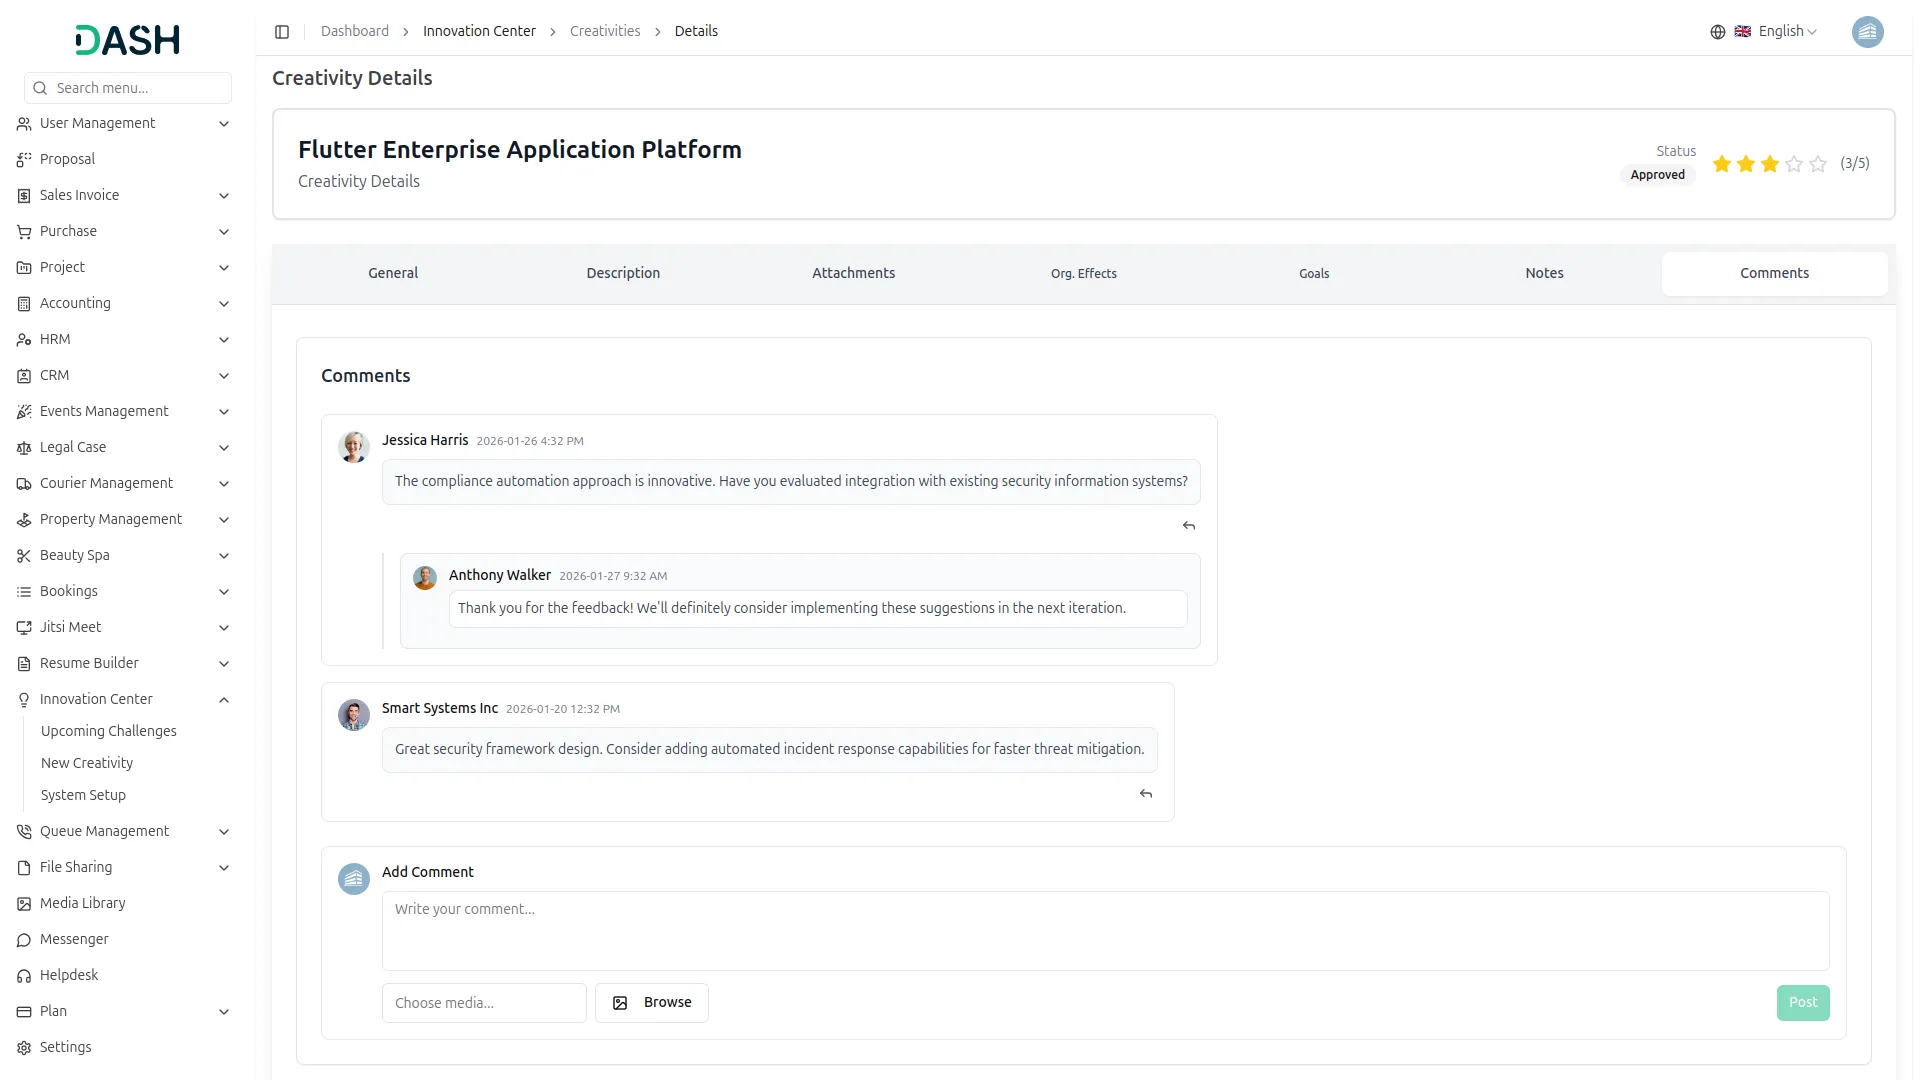Open Upcoming Challenges submenu item
This screenshot has height=1080, width=1920.
point(109,732)
